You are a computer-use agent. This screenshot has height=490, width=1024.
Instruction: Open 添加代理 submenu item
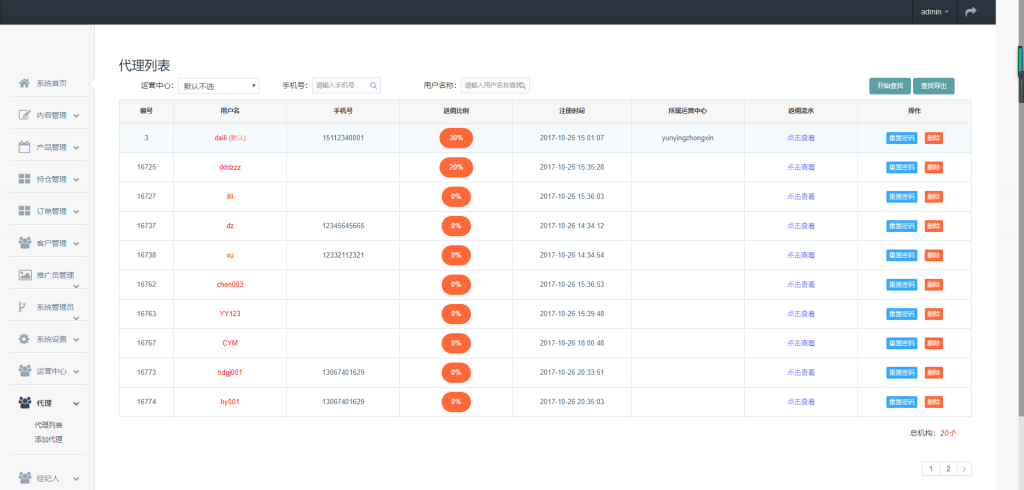[x=49, y=439]
